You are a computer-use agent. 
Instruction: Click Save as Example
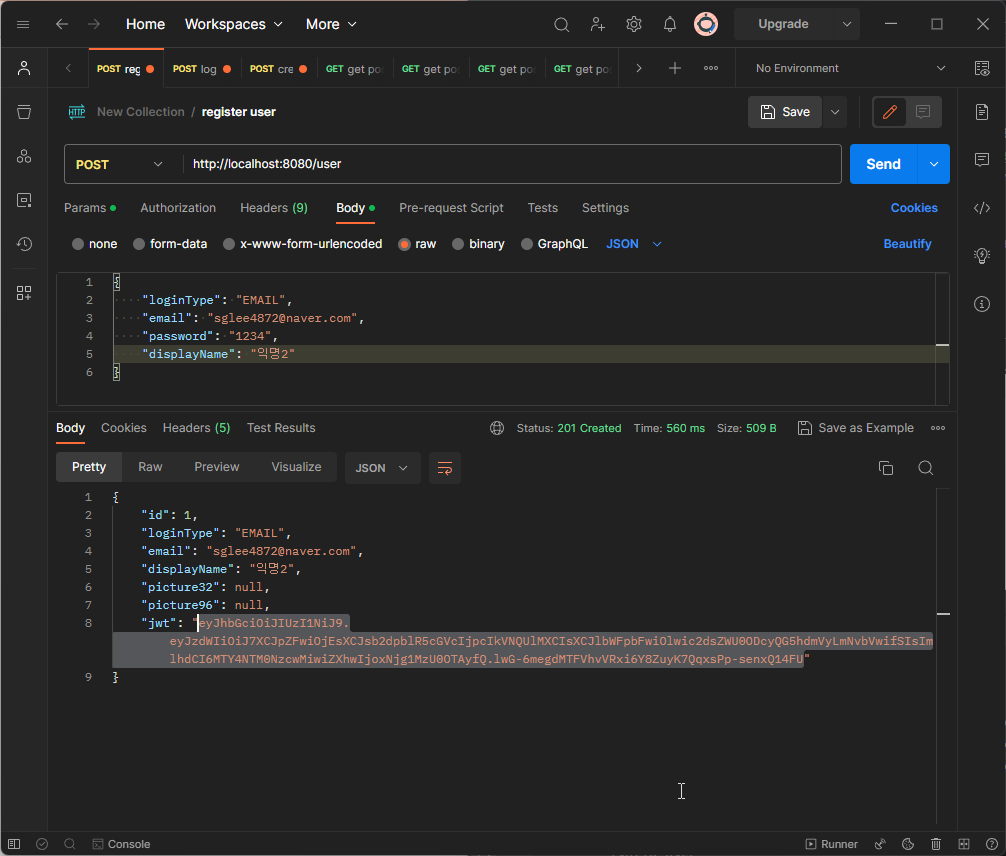856,428
